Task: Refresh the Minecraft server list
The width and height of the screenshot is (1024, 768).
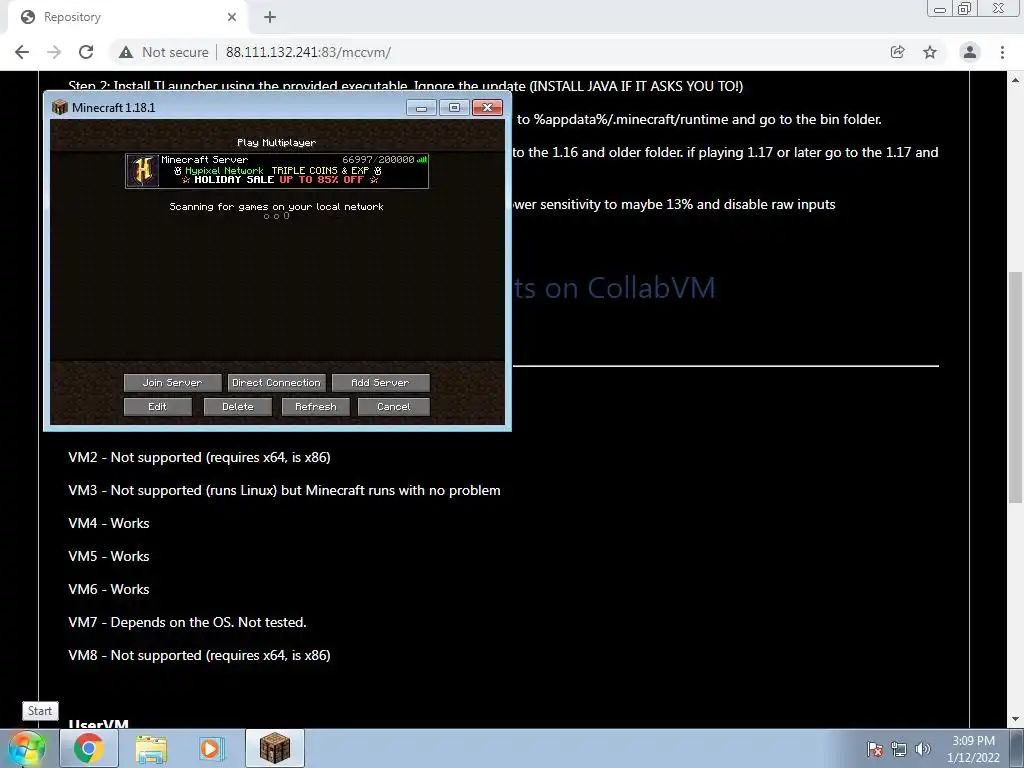Action: pos(315,407)
